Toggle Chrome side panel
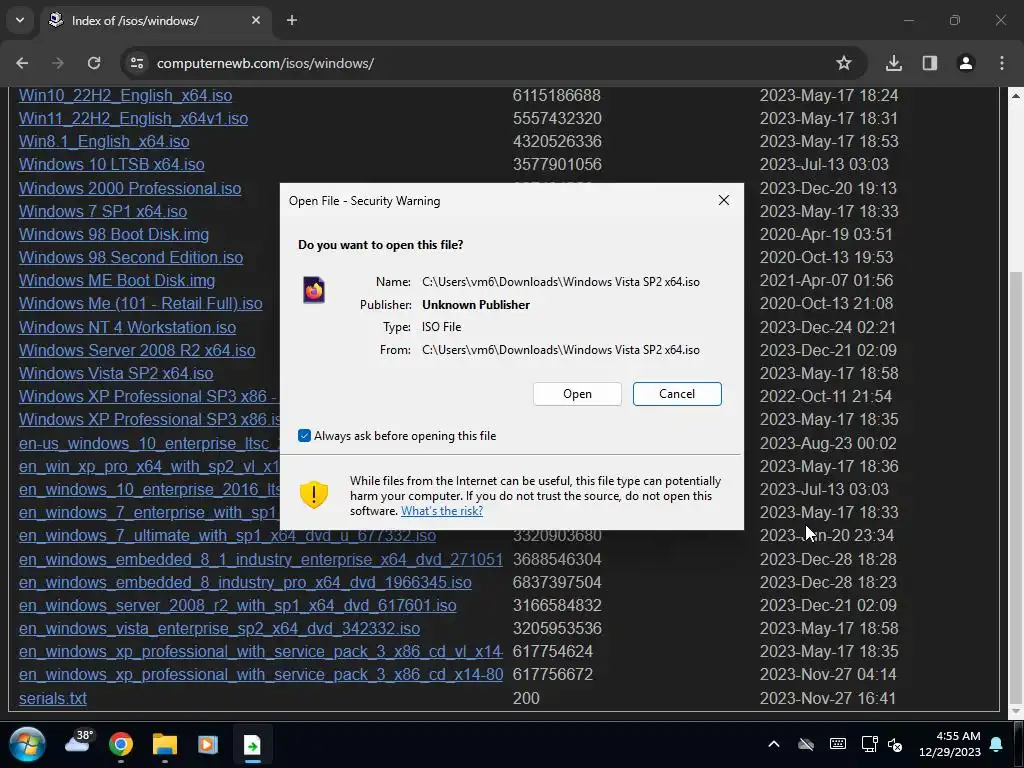This screenshot has height=768, width=1024. 930,63
